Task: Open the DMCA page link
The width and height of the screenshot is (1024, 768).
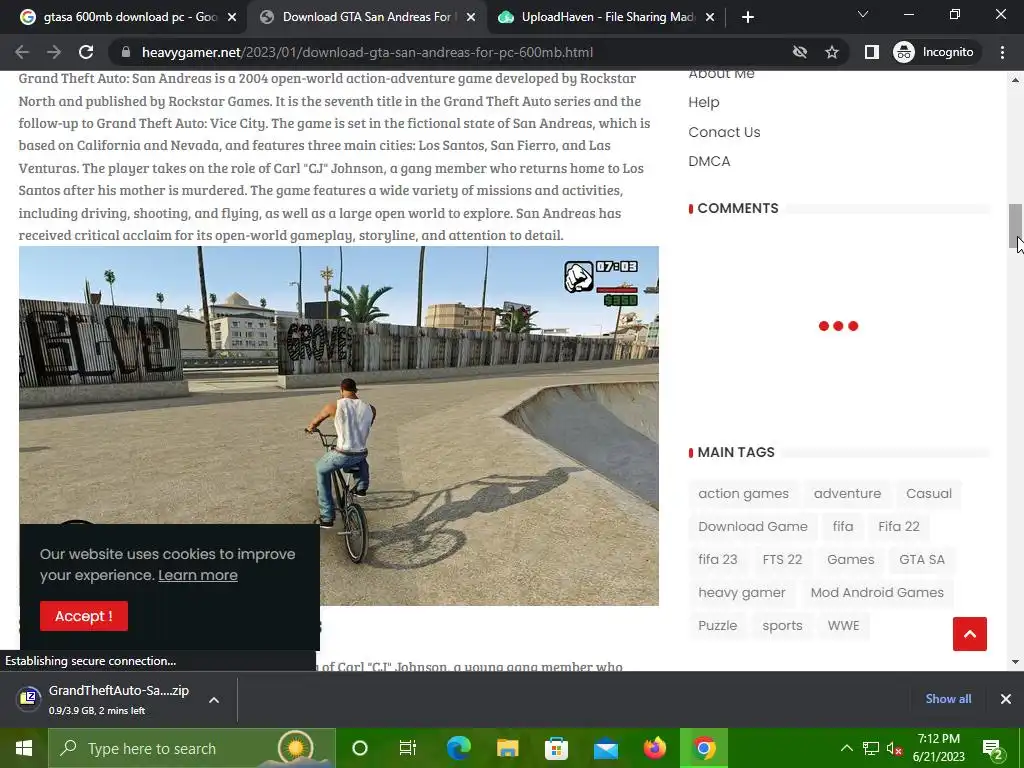Action: tap(709, 161)
